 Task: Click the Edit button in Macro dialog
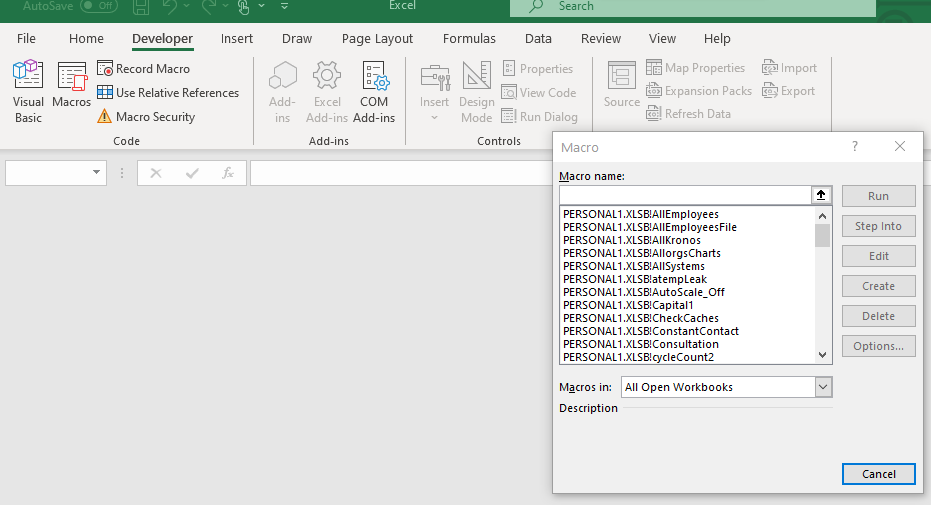(x=878, y=256)
